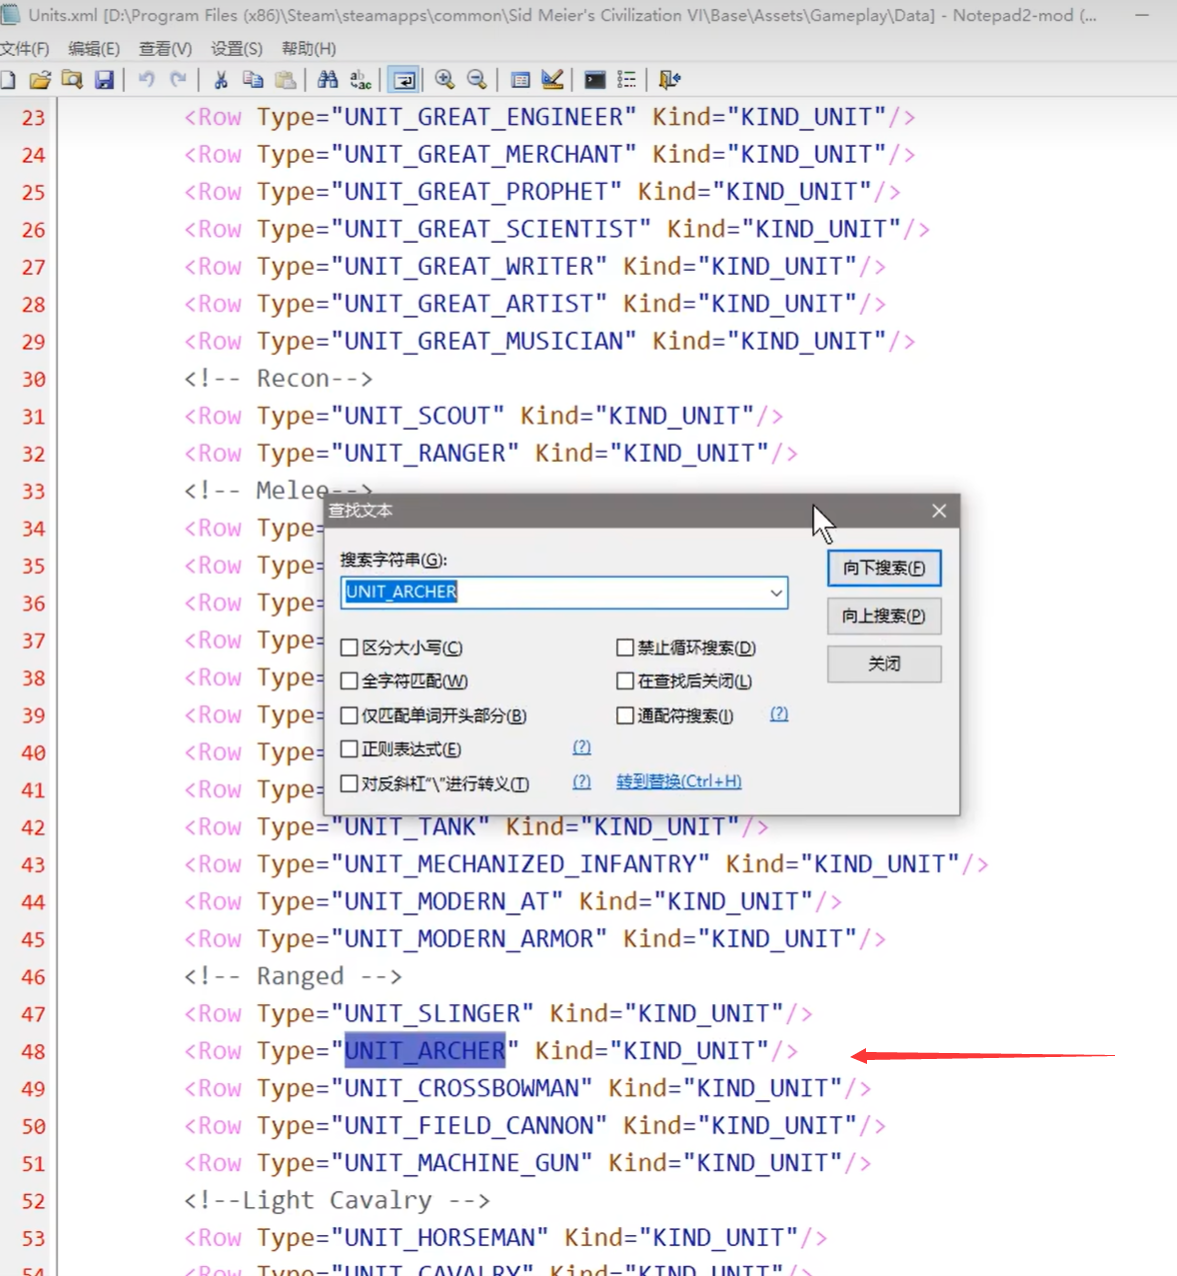The image size is (1177, 1276).
Task: Click the list-lines toolbar icon
Action: click(627, 80)
